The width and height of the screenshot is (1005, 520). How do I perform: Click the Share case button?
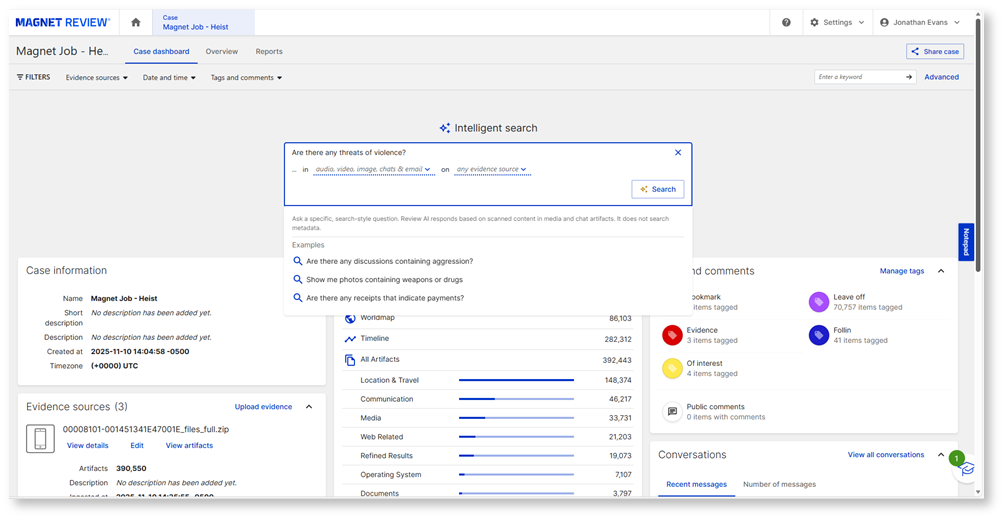[x=935, y=51]
